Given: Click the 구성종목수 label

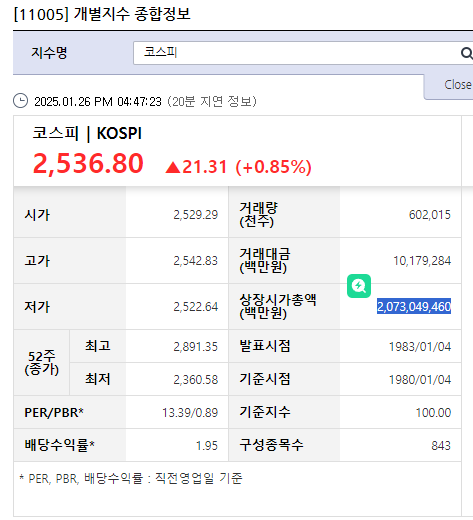Looking at the screenshot, I should coord(271,445).
